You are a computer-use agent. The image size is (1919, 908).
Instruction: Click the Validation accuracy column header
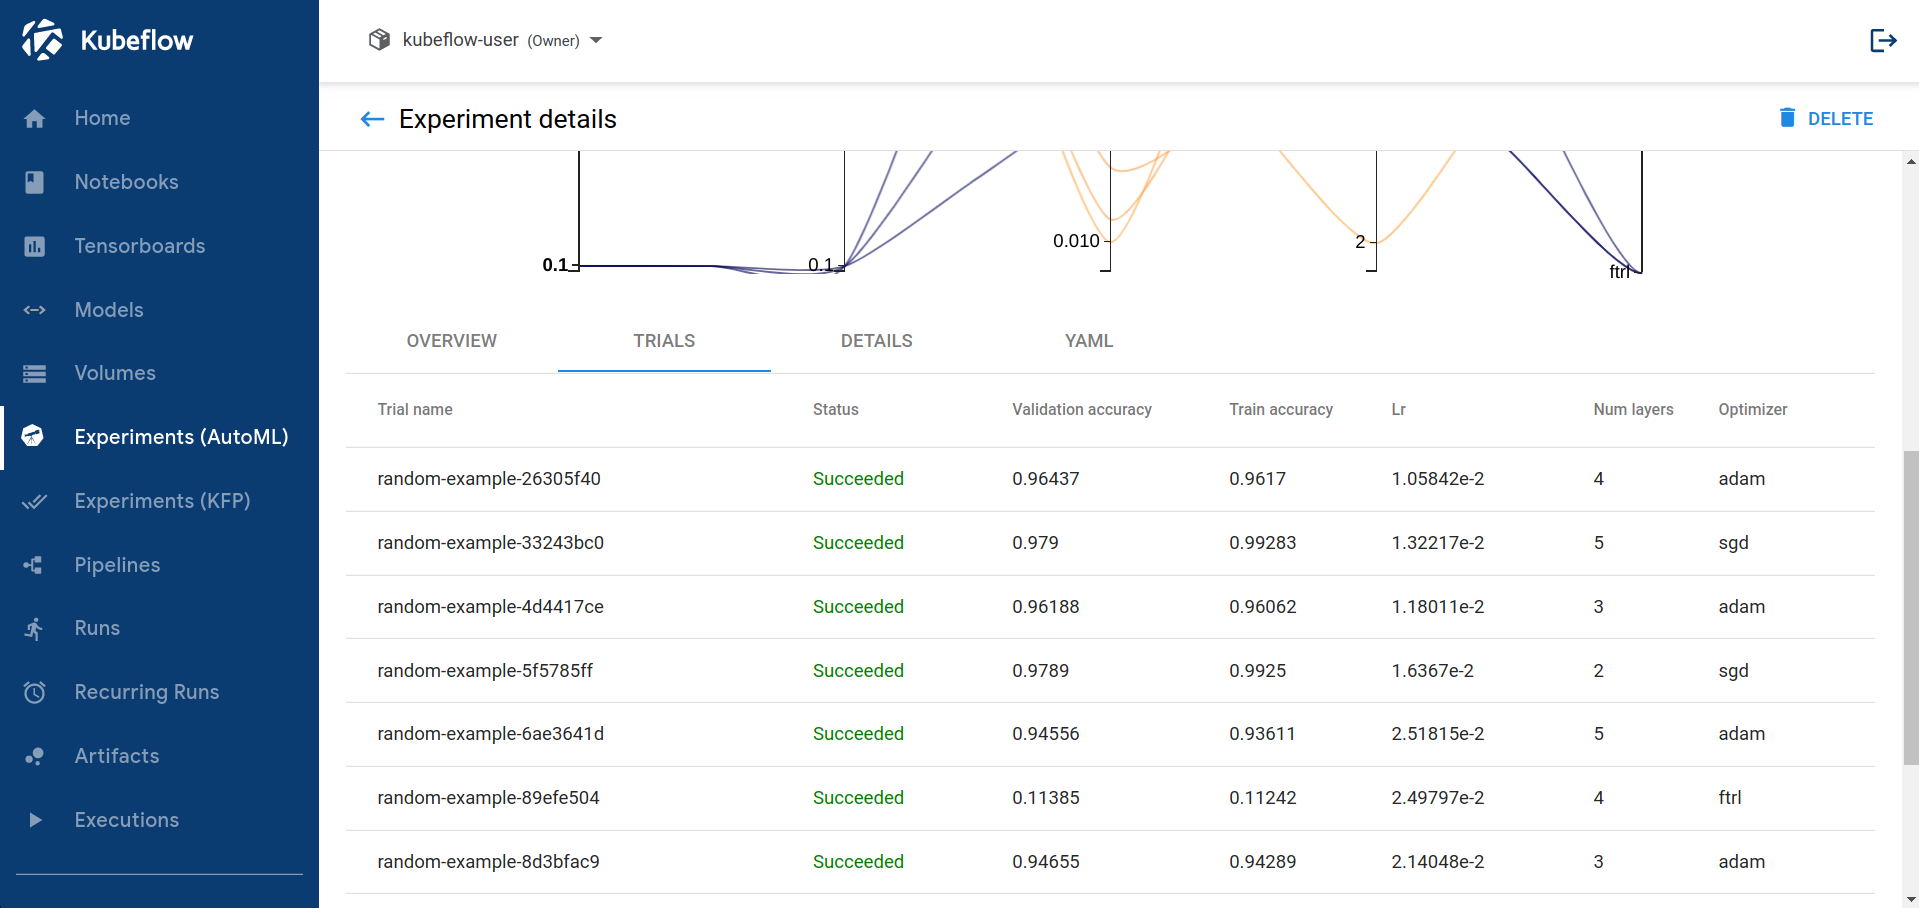tap(1081, 410)
